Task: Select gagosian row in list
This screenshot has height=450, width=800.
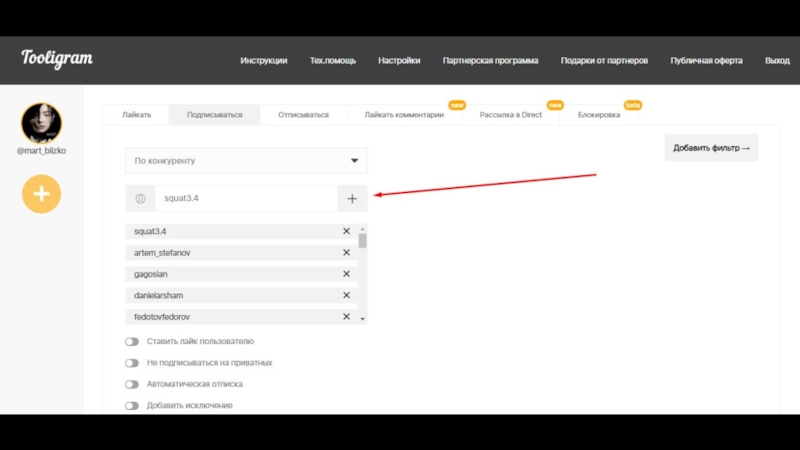Action: click(241, 274)
